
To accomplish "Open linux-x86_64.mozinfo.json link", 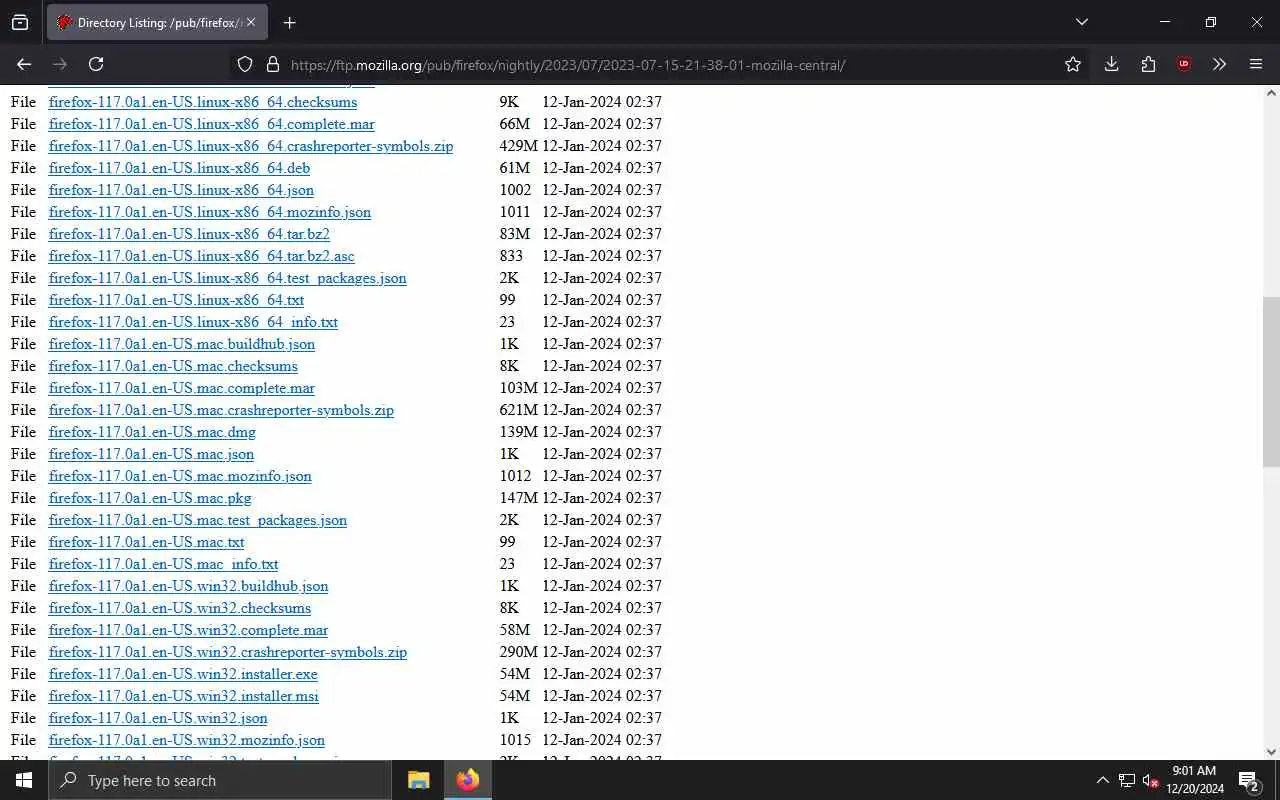I will (210, 212).
